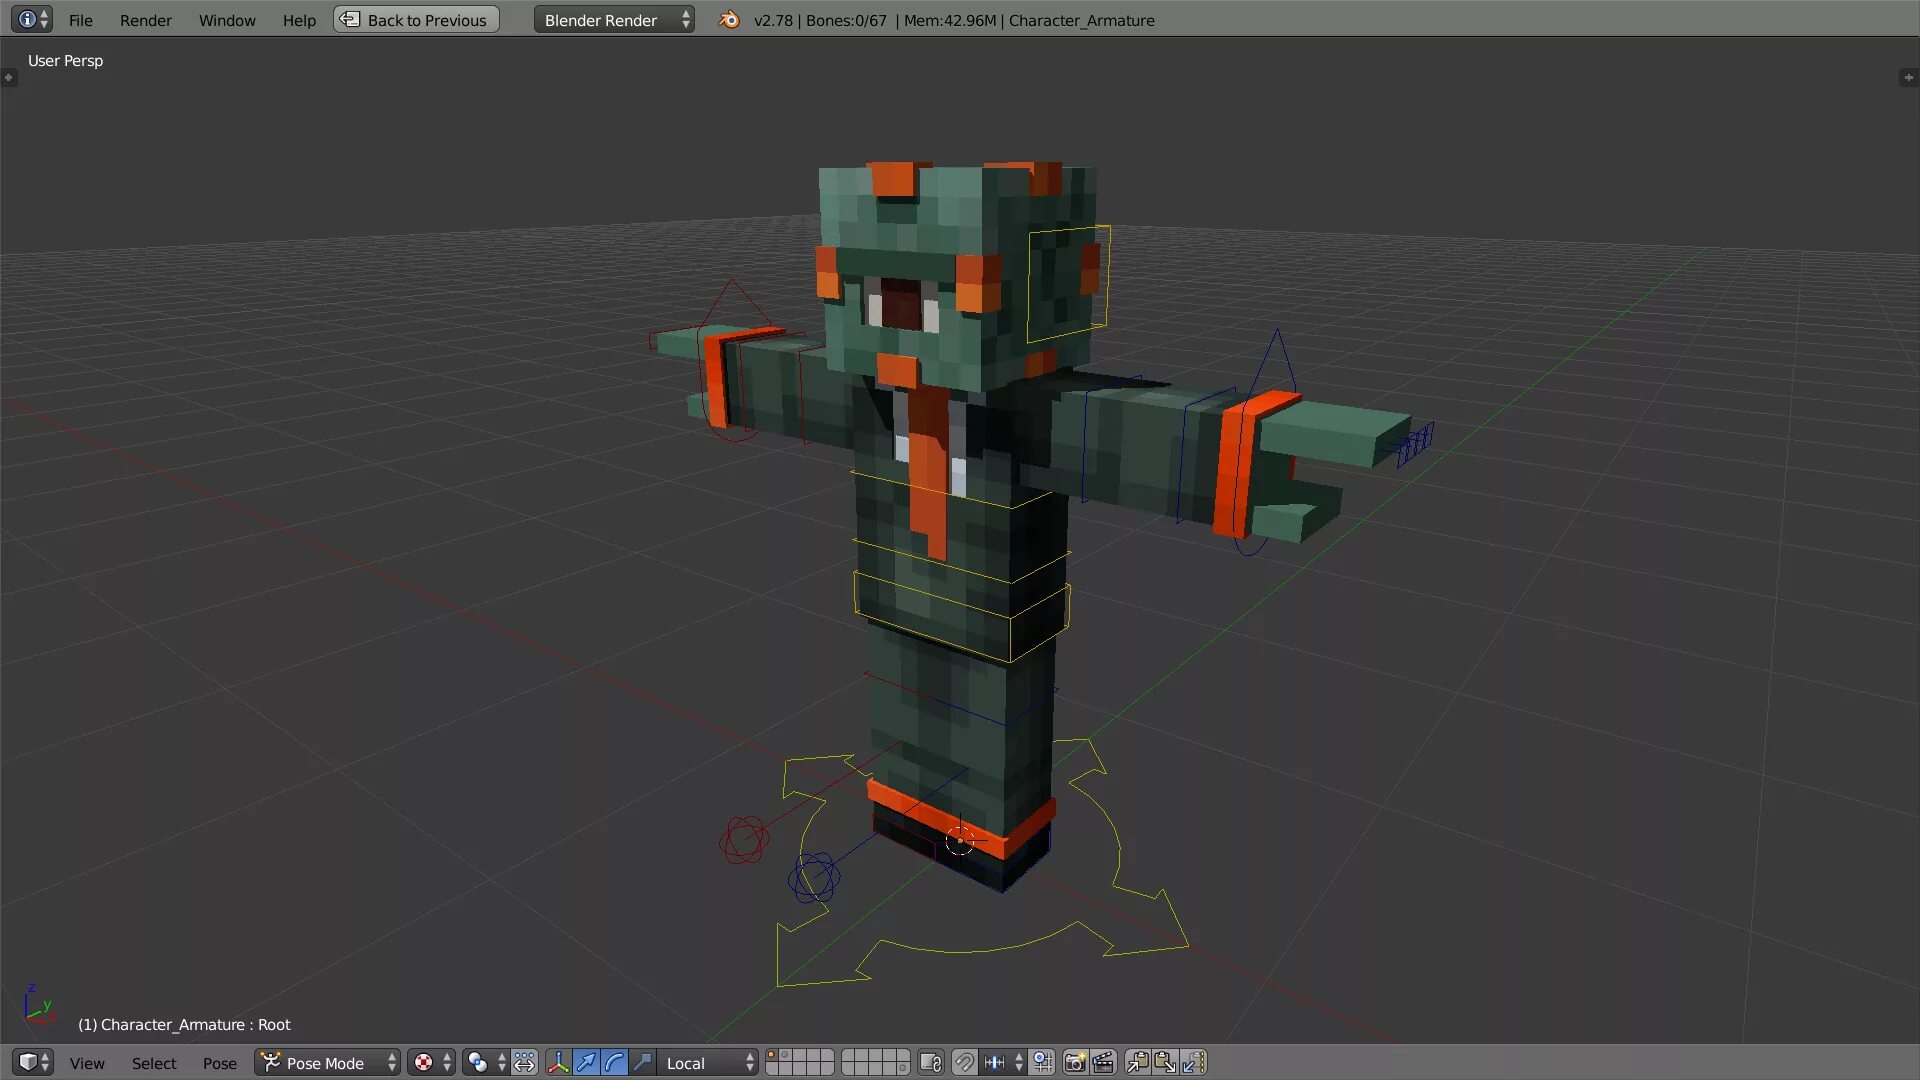The image size is (1920, 1080).
Task: Open the Blender Render engine dropdown
Action: (x=614, y=20)
